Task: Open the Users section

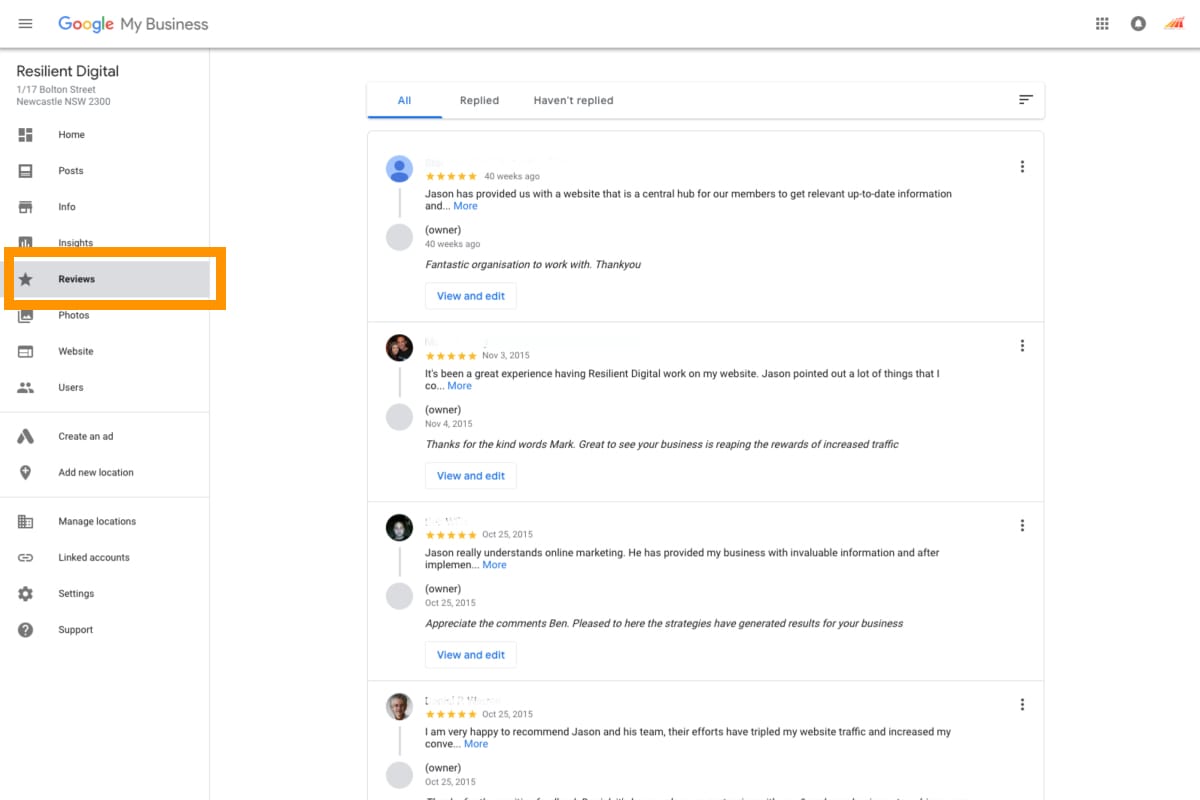Action: coord(71,388)
